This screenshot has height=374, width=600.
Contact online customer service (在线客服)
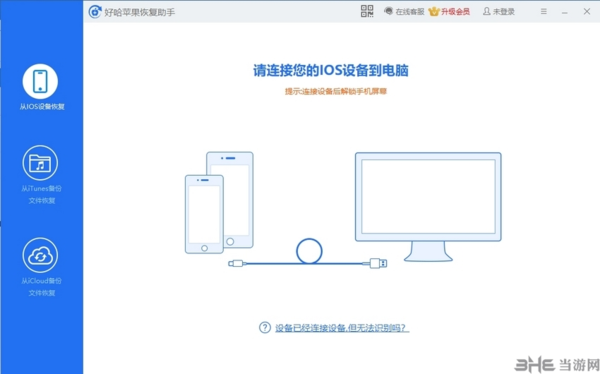click(404, 11)
